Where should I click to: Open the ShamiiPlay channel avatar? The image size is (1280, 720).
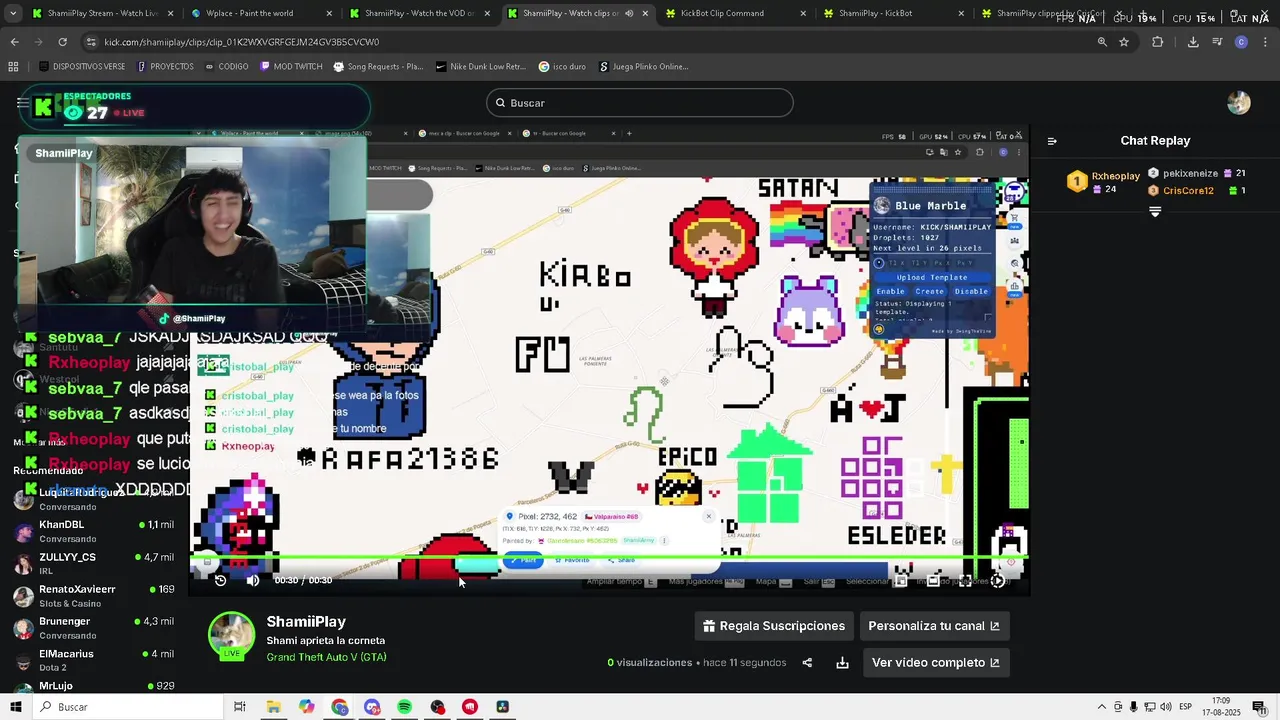click(x=231, y=634)
